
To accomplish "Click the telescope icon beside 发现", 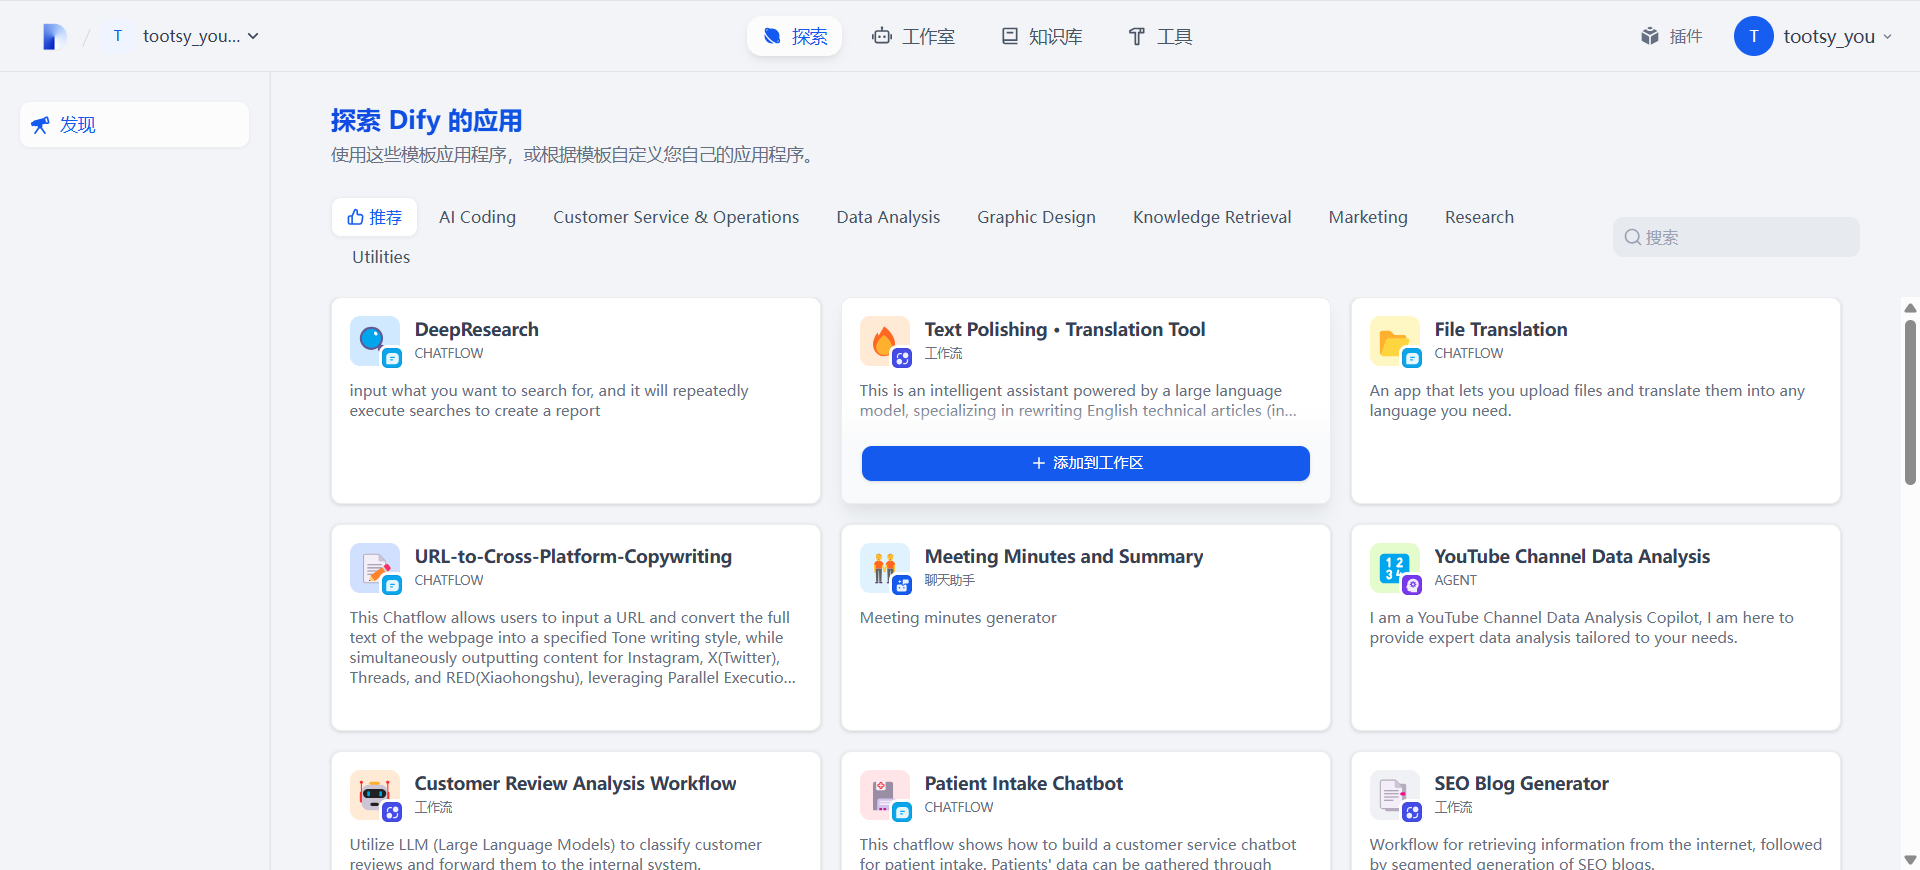I will [40, 125].
